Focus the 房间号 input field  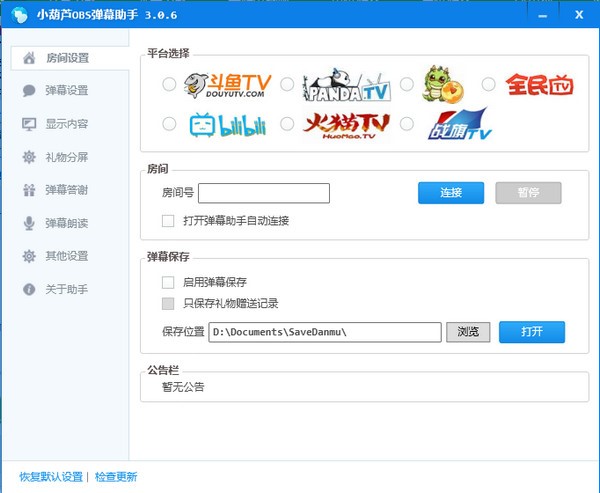pyautogui.click(x=264, y=193)
